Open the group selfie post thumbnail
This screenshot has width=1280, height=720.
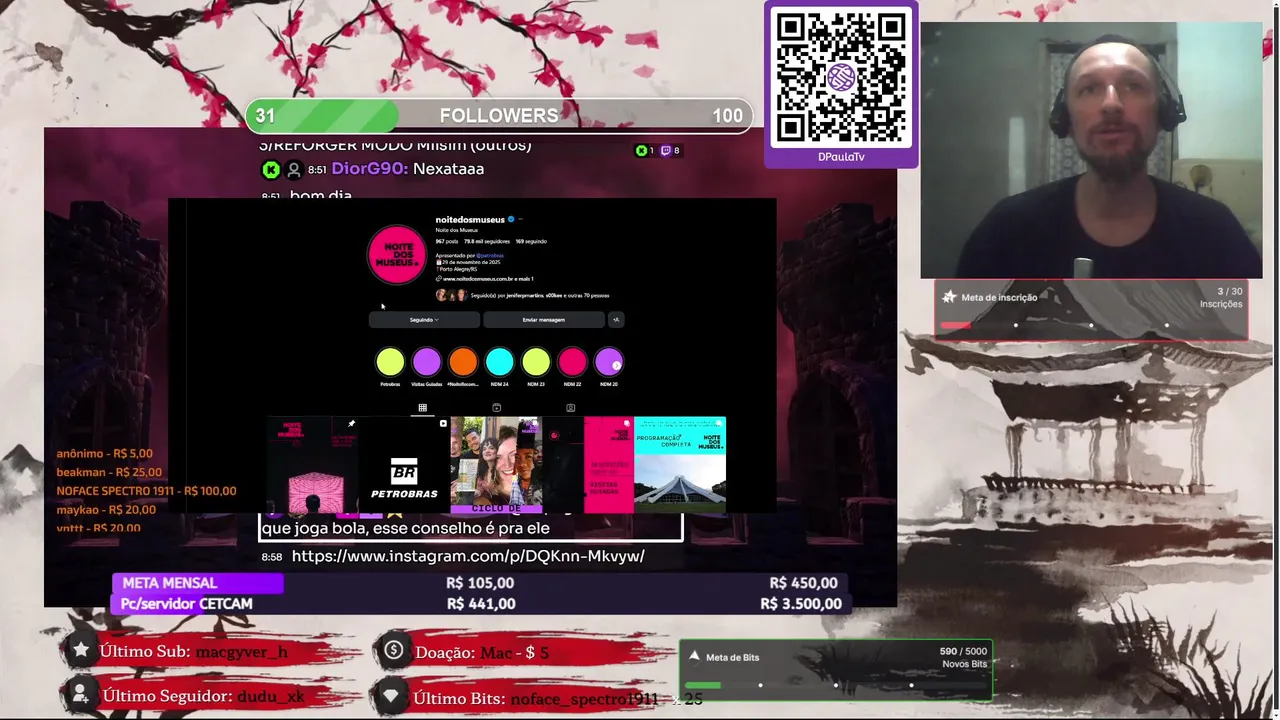(x=496, y=465)
